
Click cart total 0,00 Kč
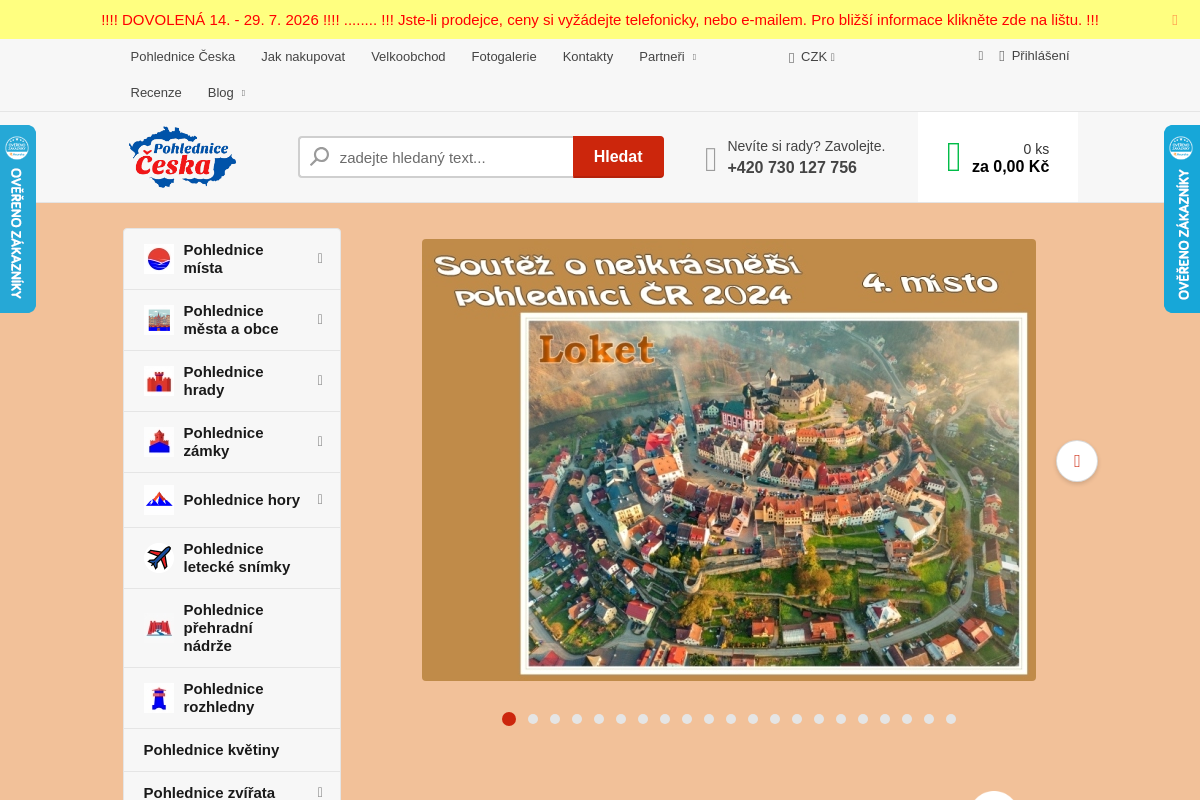1010,167
